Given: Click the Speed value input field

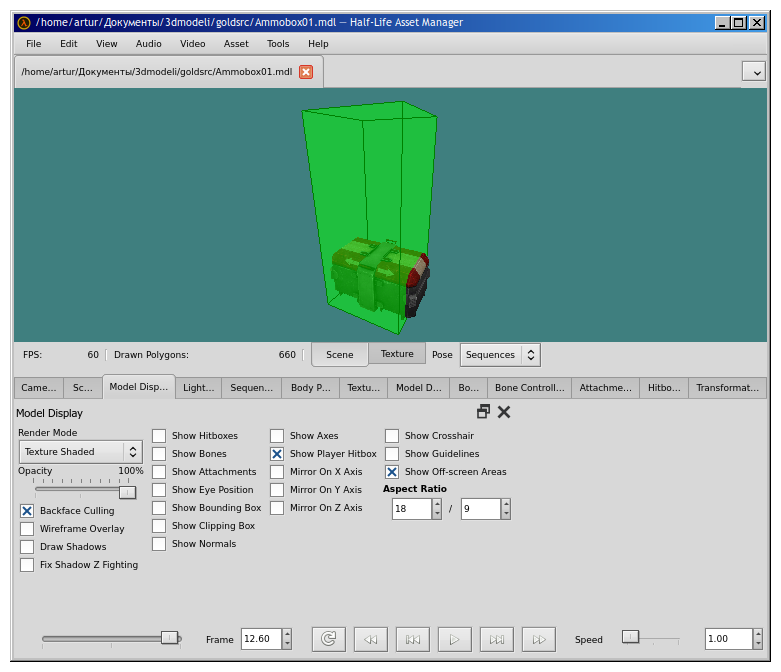Looking at the screenshot, I should (729, 639).
